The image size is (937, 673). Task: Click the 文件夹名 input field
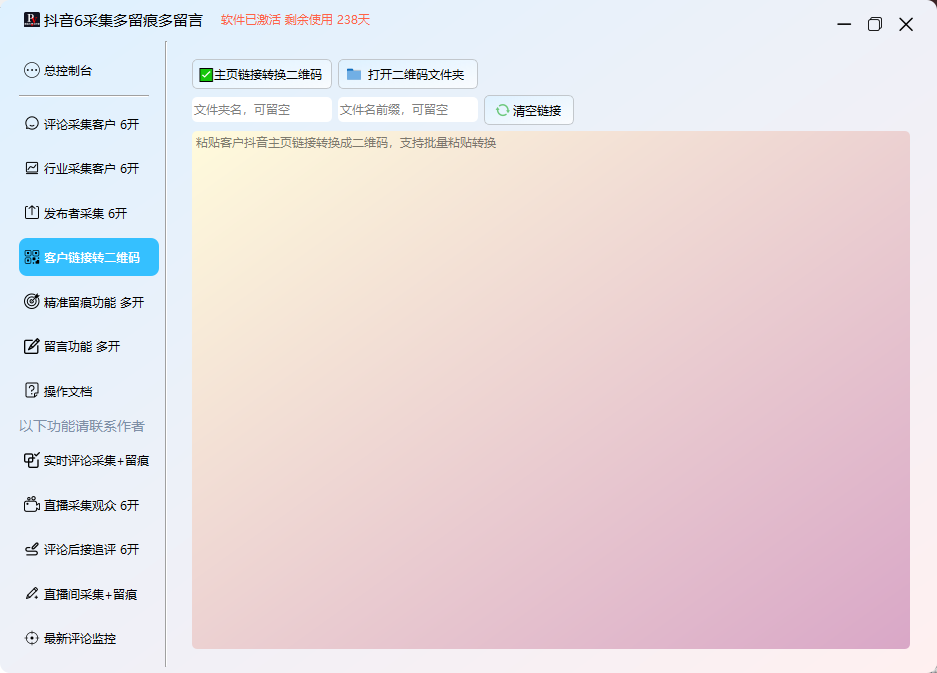pos(261,110)
